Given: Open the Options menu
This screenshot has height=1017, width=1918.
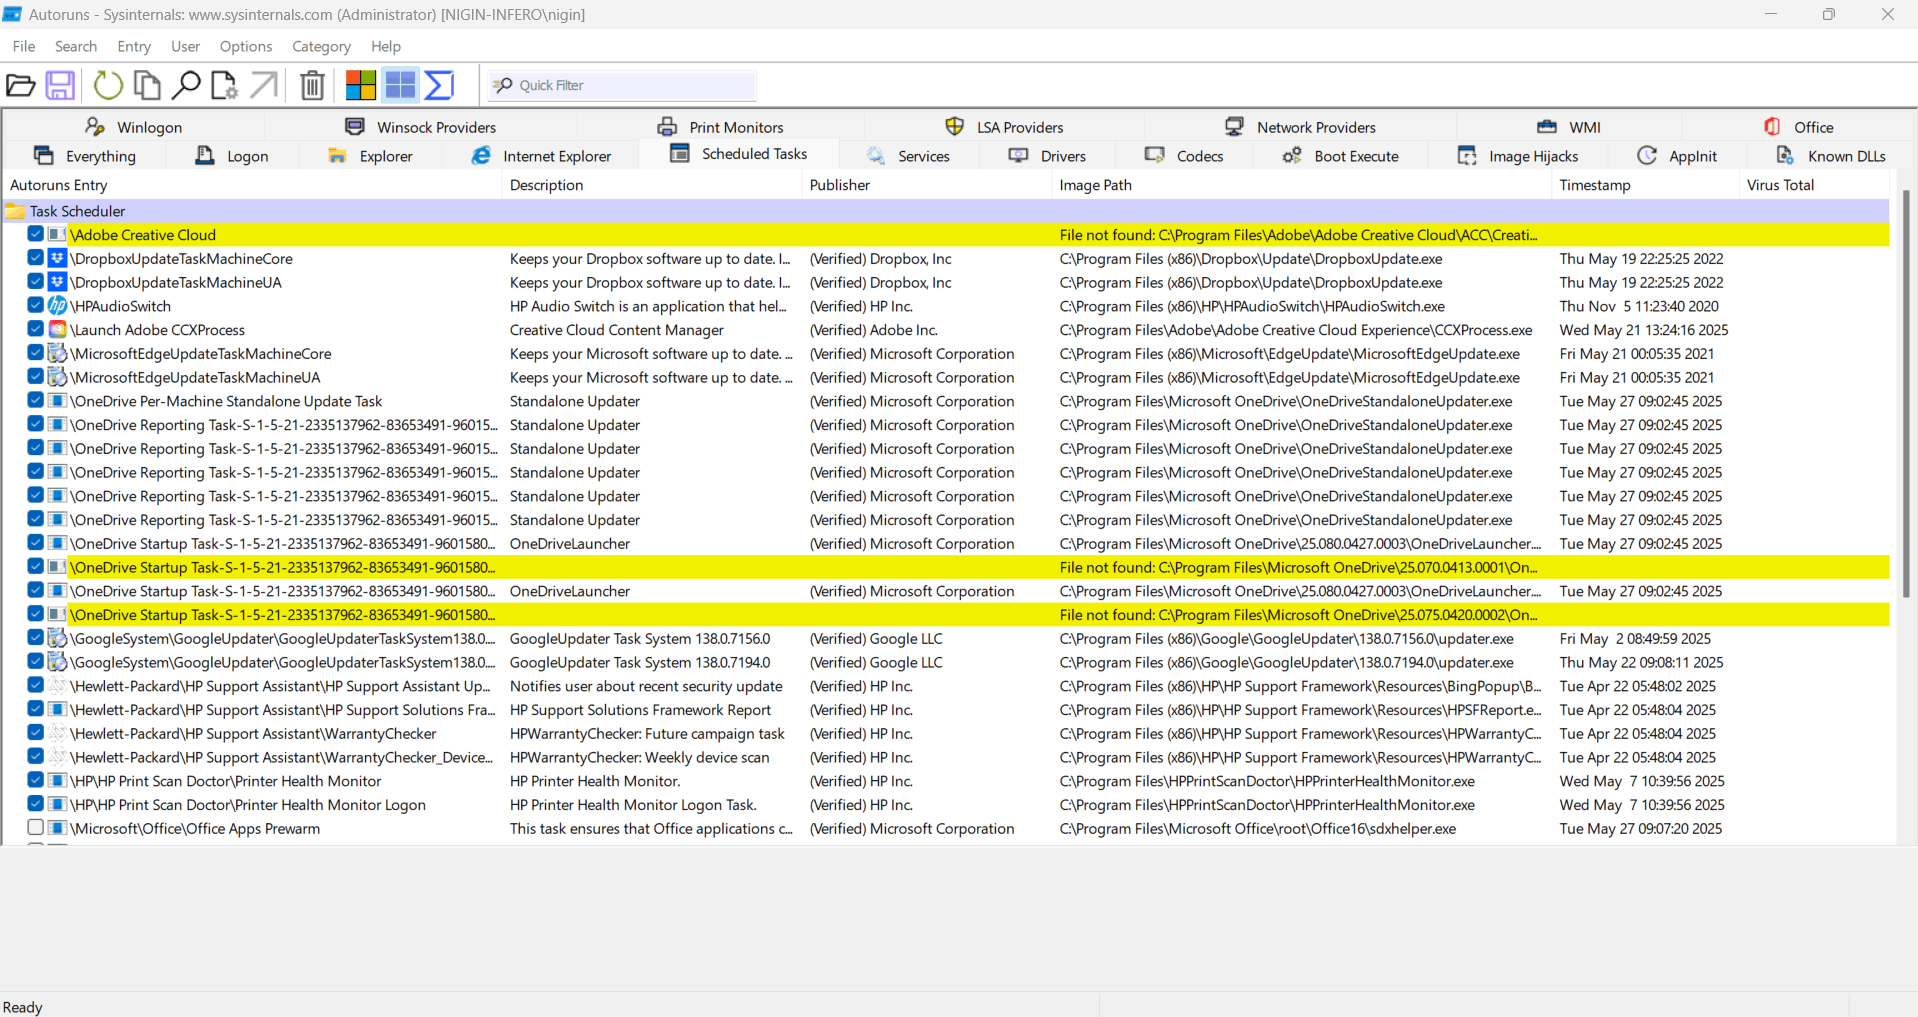Looking at the screenshot, I should (245, 46).
